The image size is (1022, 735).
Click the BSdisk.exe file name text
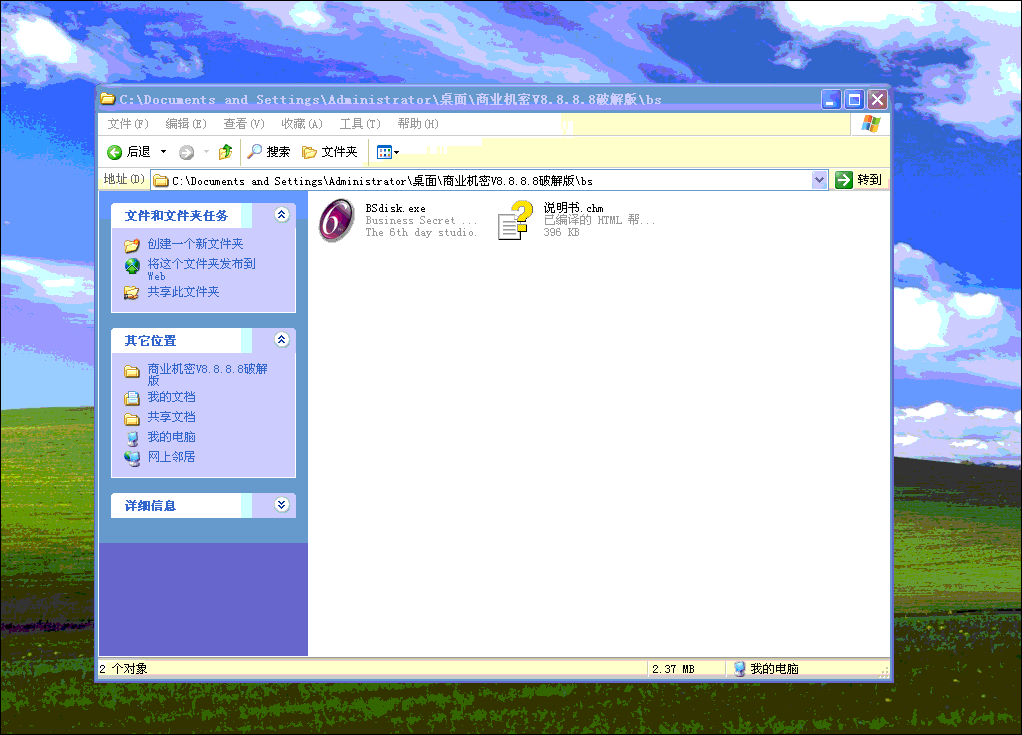click(x=395, y=209)
